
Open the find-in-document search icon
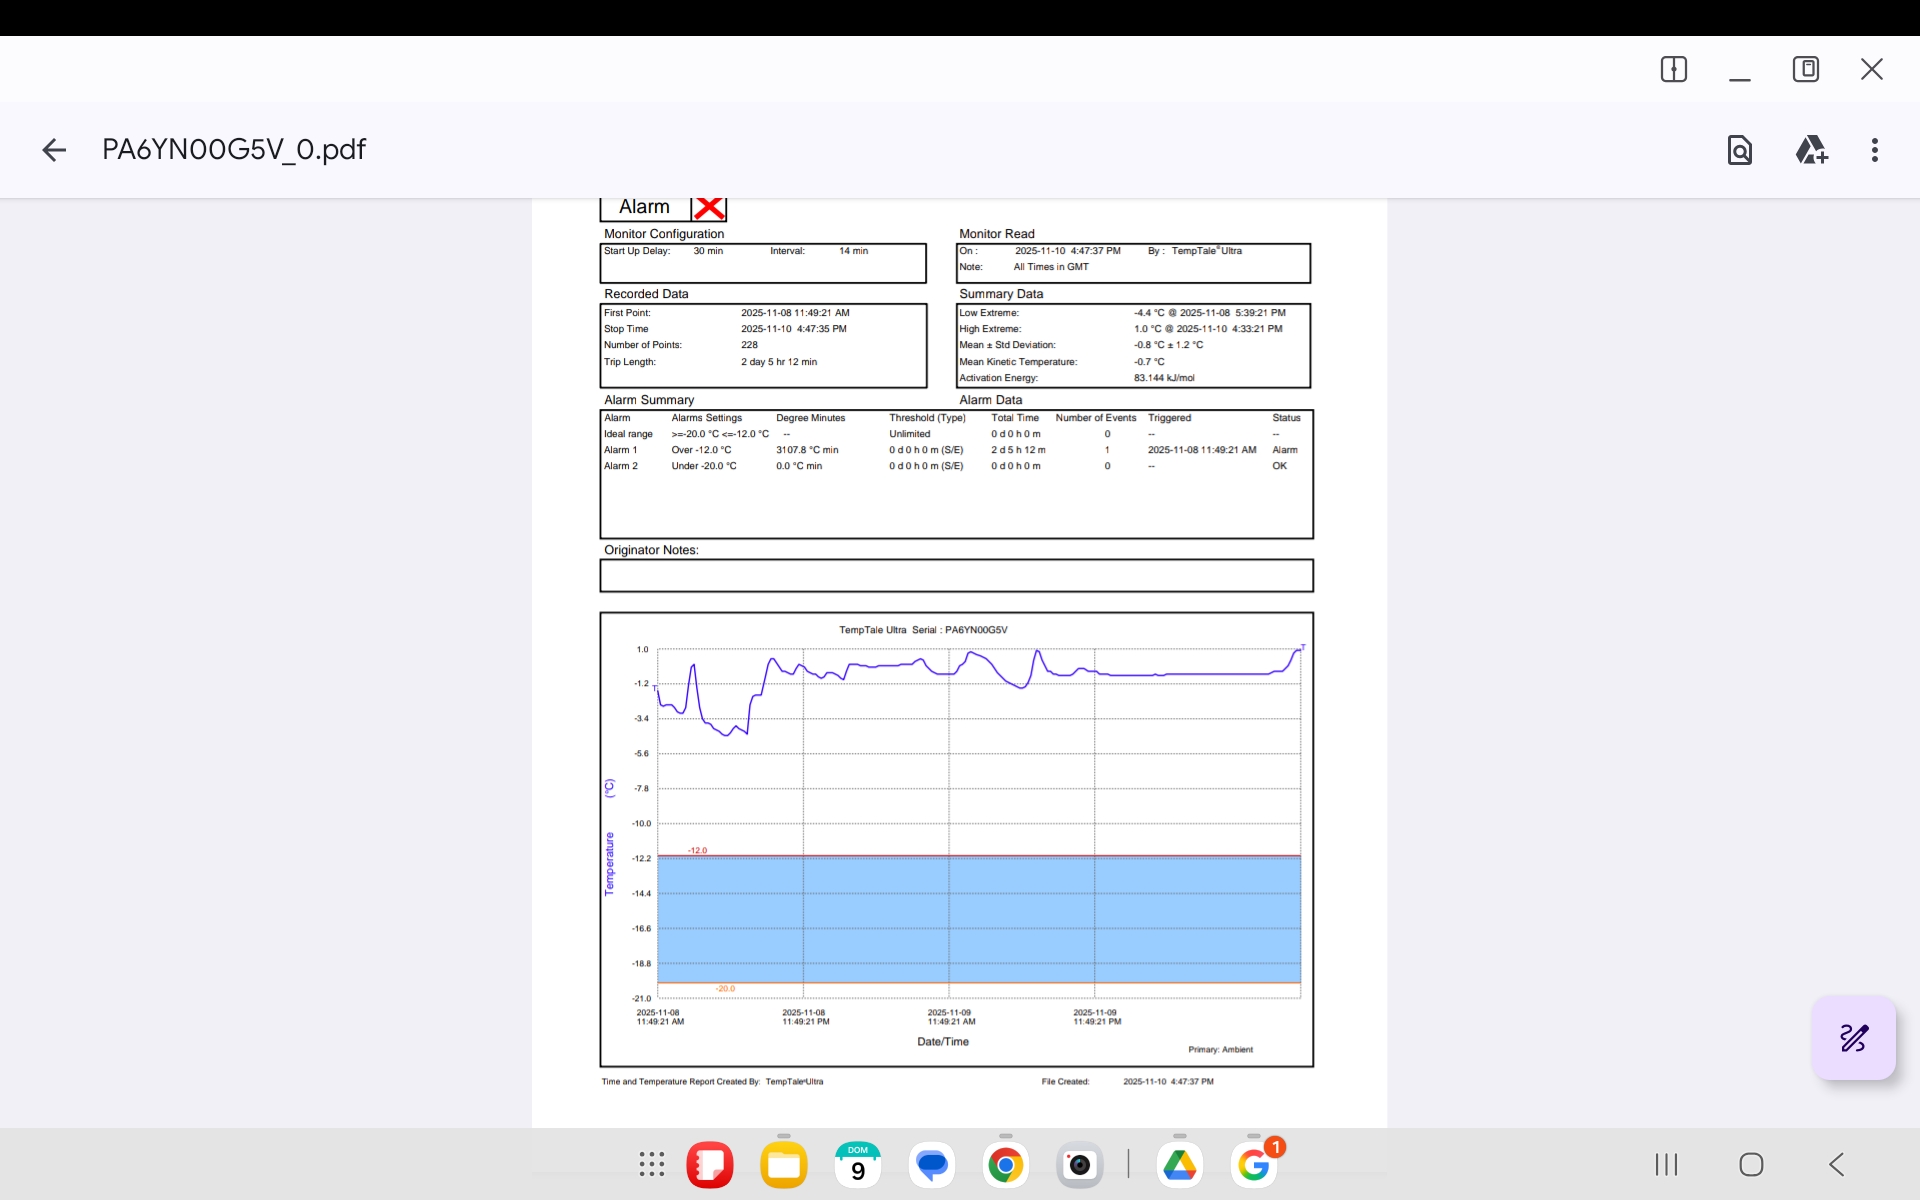[x=1739, y=150]
